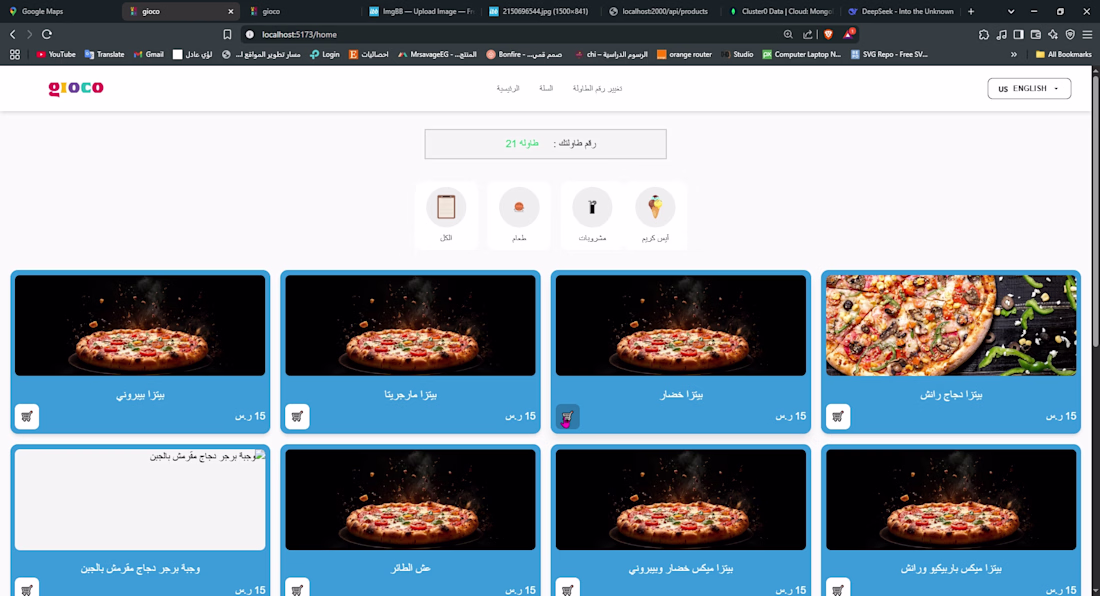This screenshot has width=1100, height=596.
Task: Add بيتزا مارجريتا to cart via its cart icon
Action: (297, 416)
